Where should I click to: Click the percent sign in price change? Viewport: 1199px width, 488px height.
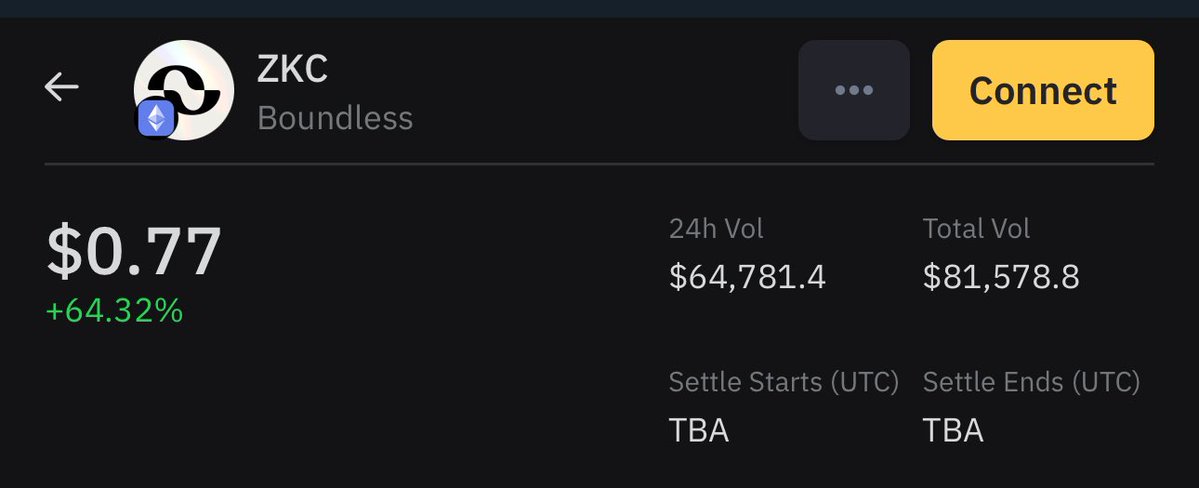click(171, 311)
